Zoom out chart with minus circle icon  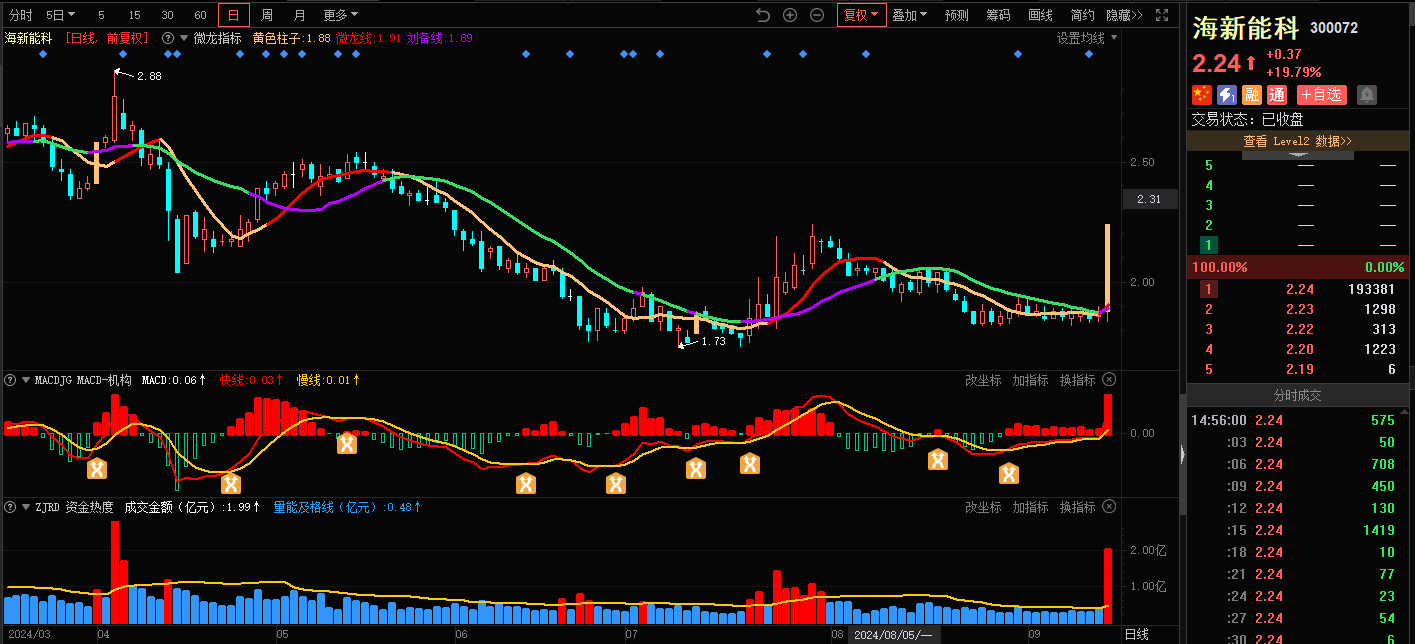click(x=817, y=15)
